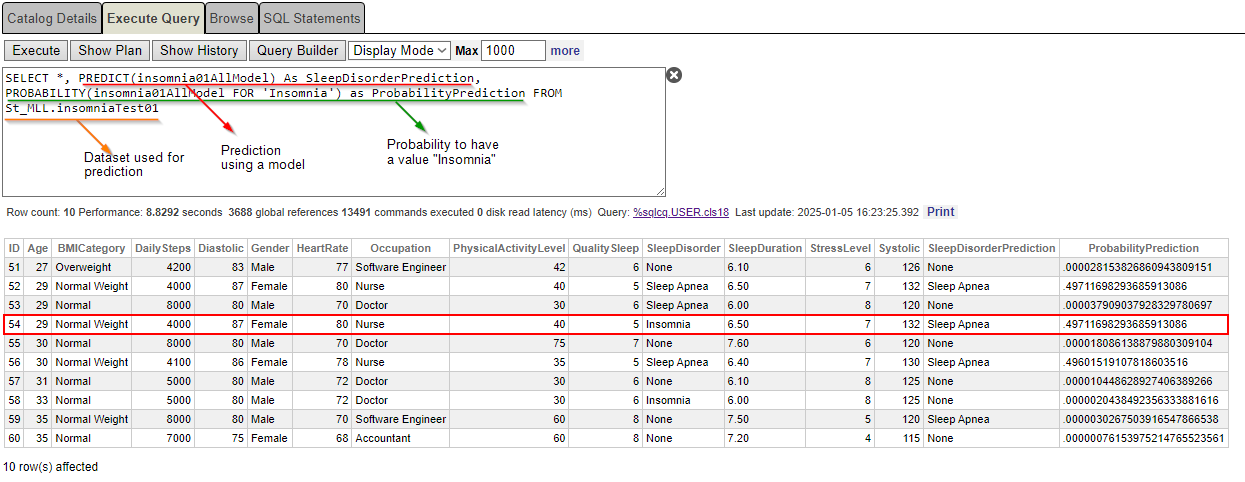Click Show History button
1245x482 pixels.
[x=199, y=50]
